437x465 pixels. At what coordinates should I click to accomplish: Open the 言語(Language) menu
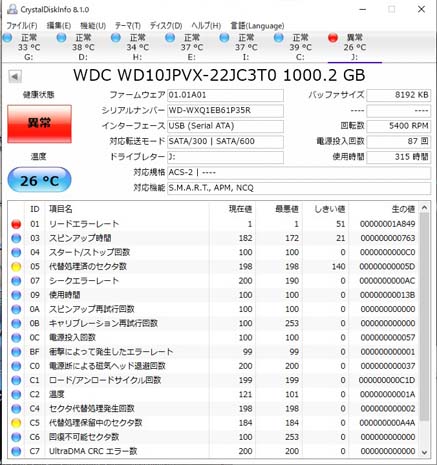(x=257, y=26)
